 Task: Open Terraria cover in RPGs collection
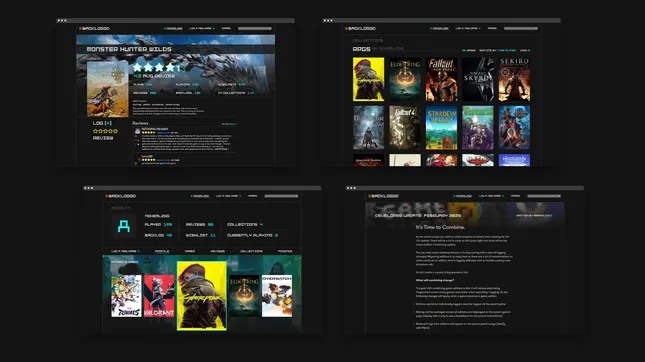coord(478,128)
